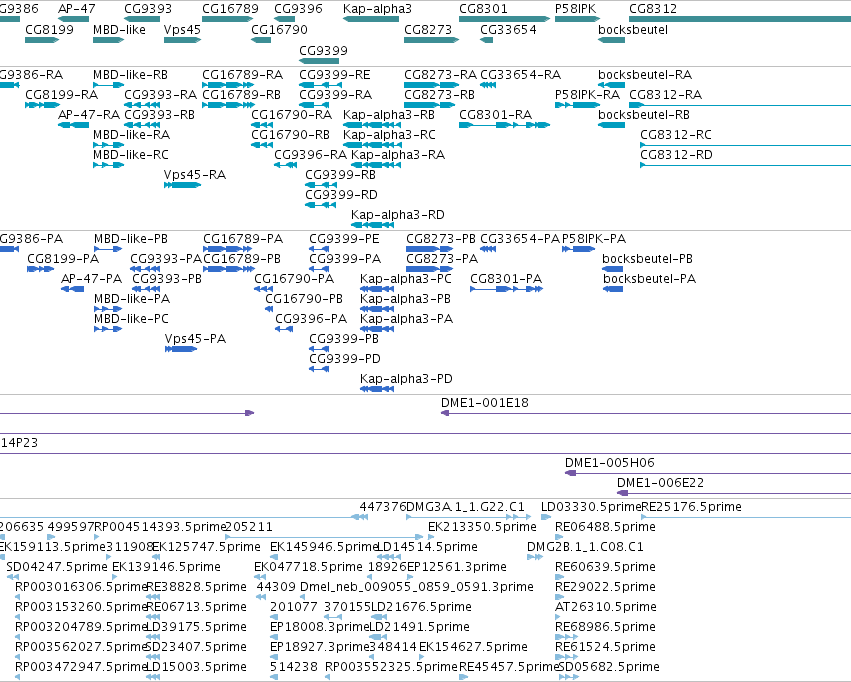Click the CG16790 gene label

pos(279,29)
